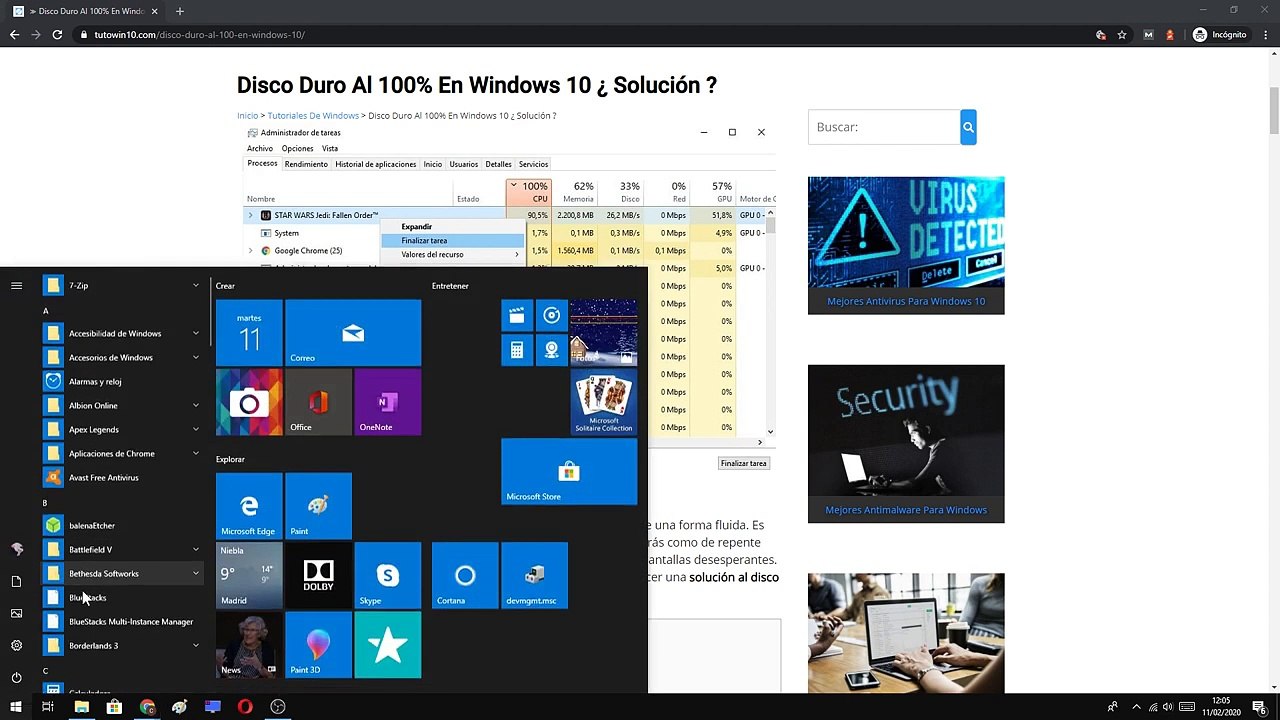Open the taskbar notification center

[x=1259, y=707]
